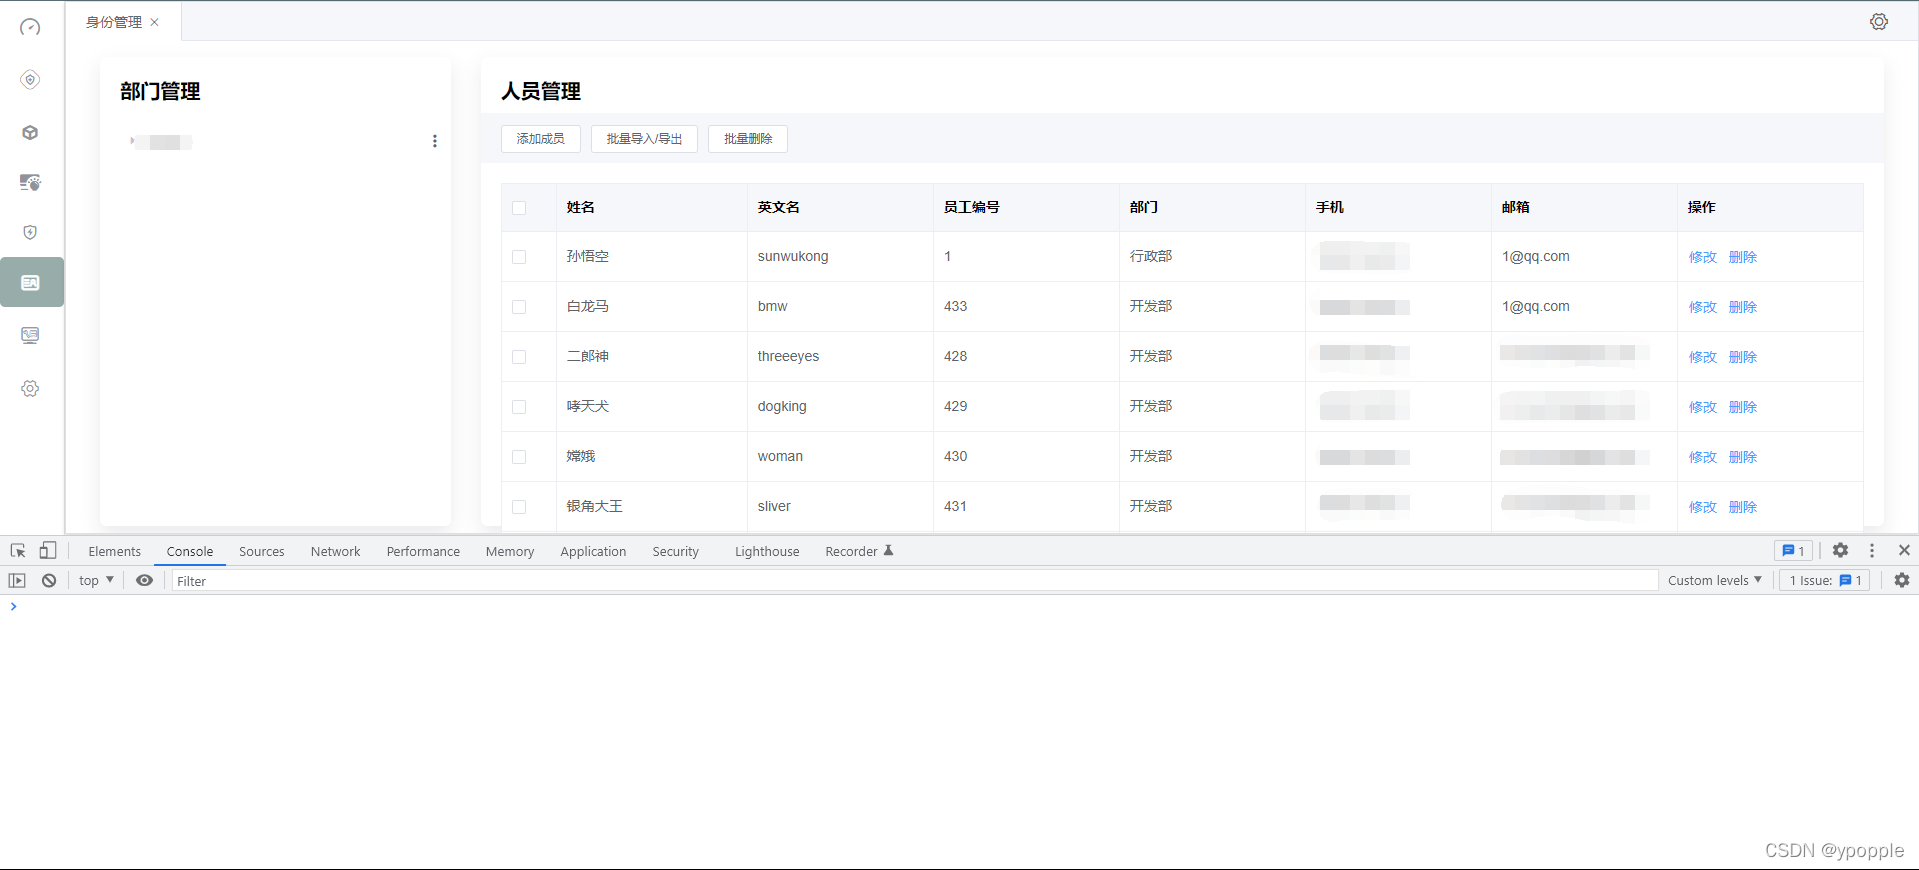
Task: Click 删除 for bmw
Action: (1742, 307)
